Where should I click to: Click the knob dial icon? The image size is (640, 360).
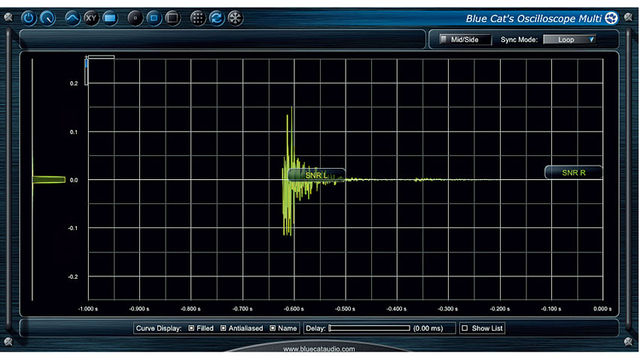click(x=48, y=18)
